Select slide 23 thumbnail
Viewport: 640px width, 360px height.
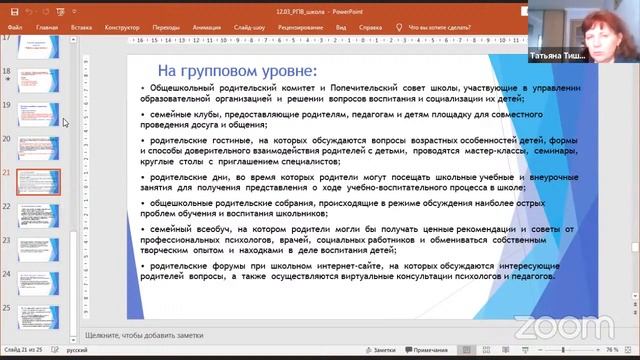38,250
